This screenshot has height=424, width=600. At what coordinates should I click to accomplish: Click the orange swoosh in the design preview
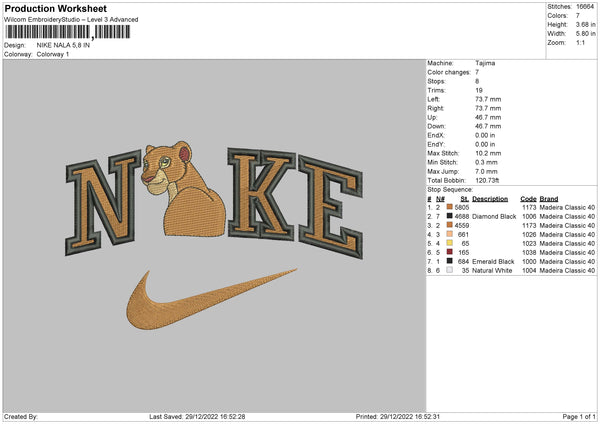[210, 300]
